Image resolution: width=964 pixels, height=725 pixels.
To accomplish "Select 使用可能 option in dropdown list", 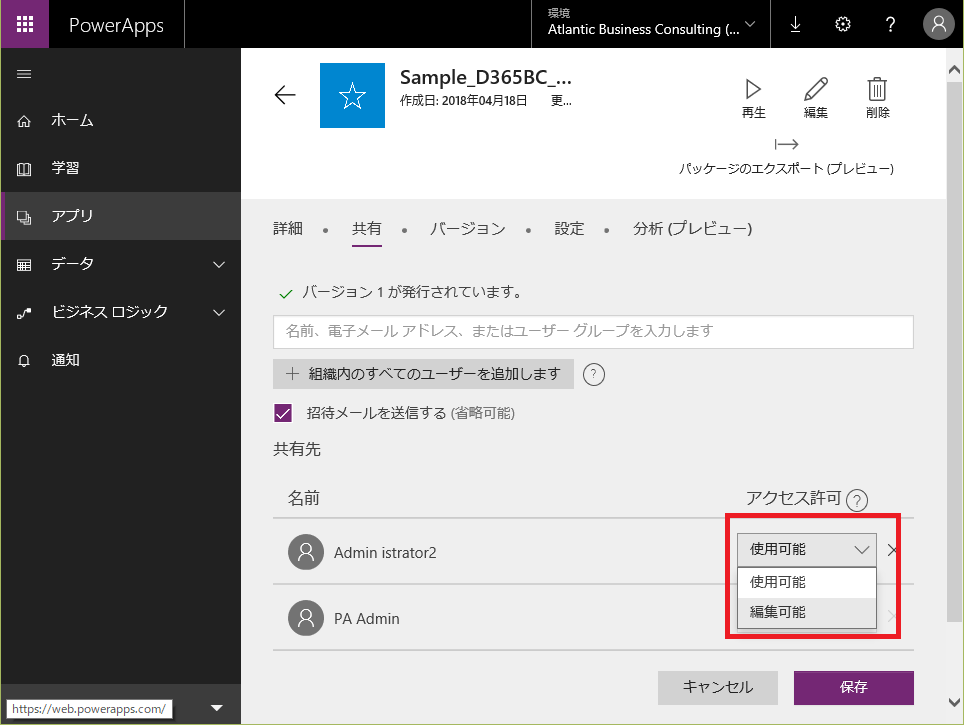I will 807,582.
